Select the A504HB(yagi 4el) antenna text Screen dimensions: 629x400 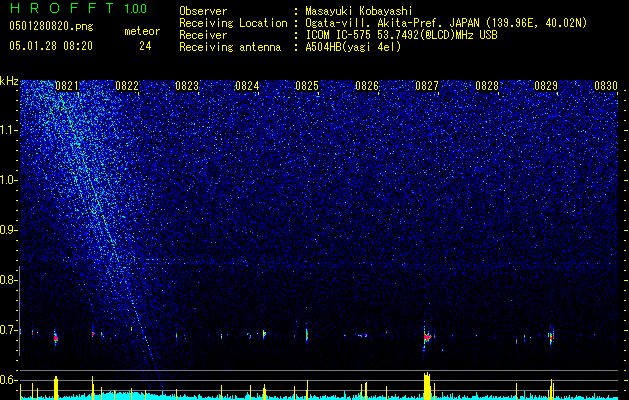click(x=353, y=47)
